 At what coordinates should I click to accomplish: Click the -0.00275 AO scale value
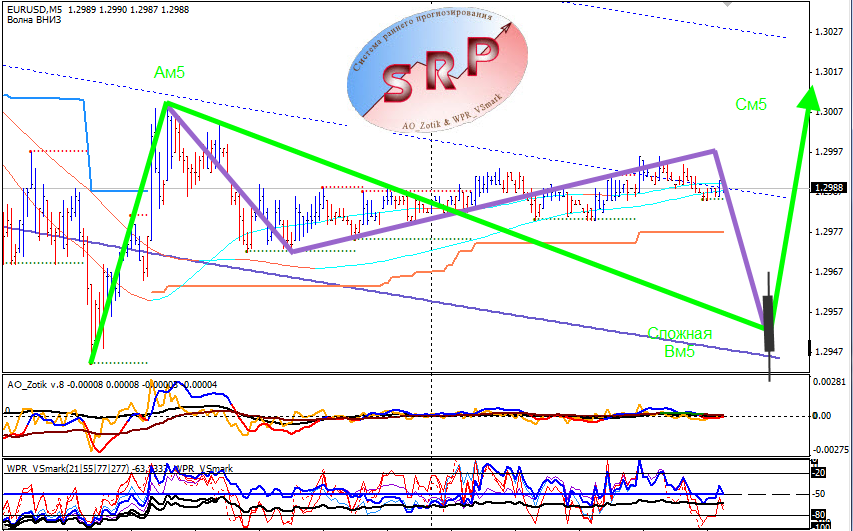(831, 450)
